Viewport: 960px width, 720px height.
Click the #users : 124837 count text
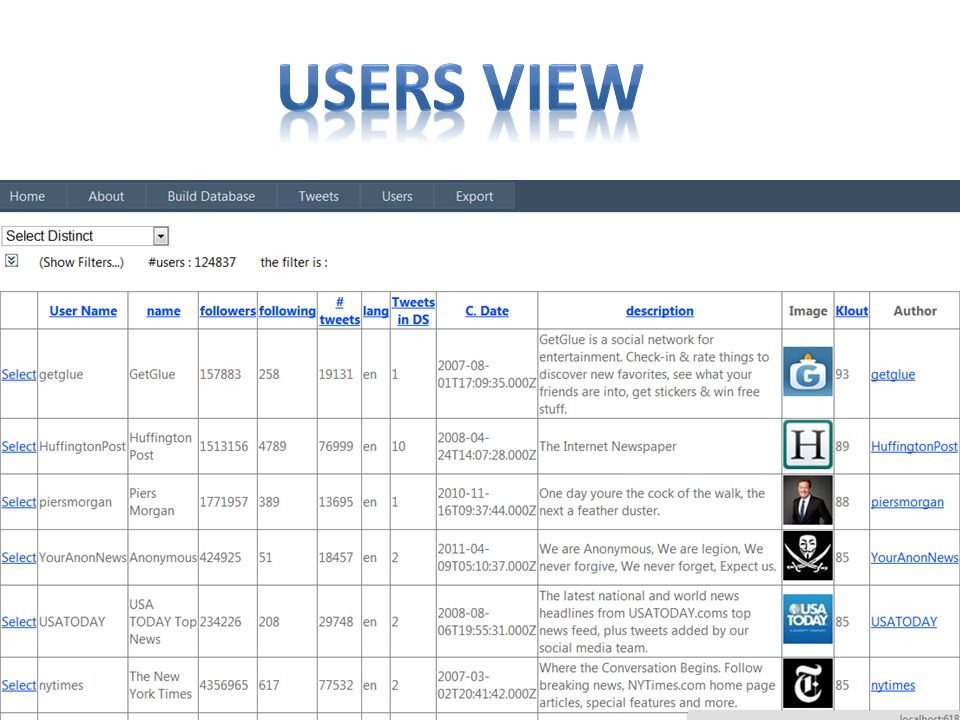click(192, 262)
